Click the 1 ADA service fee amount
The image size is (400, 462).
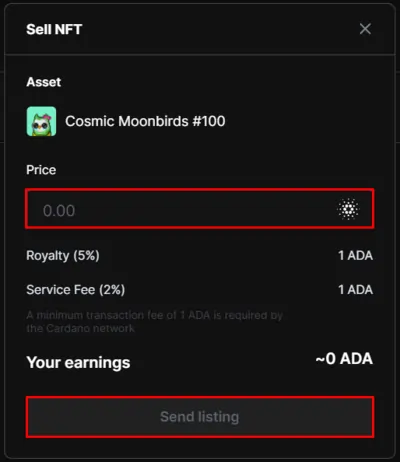(355, 290)
